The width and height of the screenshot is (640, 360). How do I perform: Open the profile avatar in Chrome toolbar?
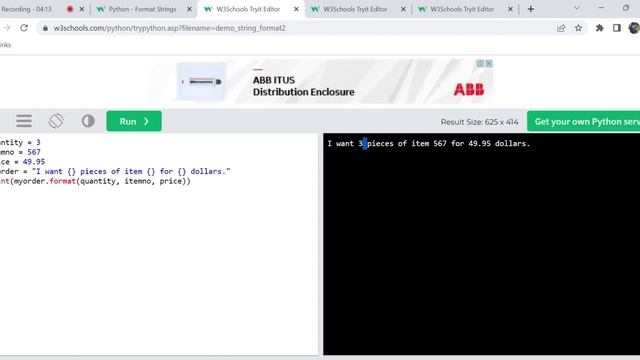click(634, 28)
